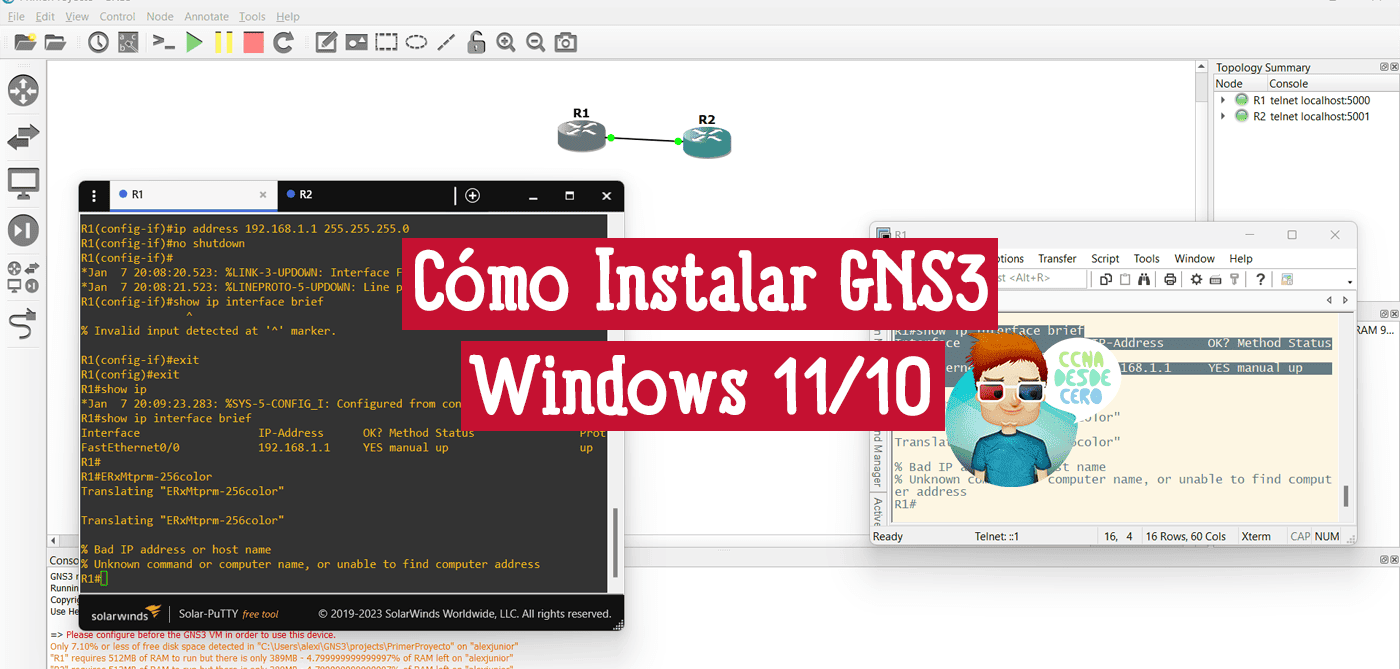Copy selection in SecureCRT toolbar
This screenshot has width=1400, height=669.
click(1106, 279)
